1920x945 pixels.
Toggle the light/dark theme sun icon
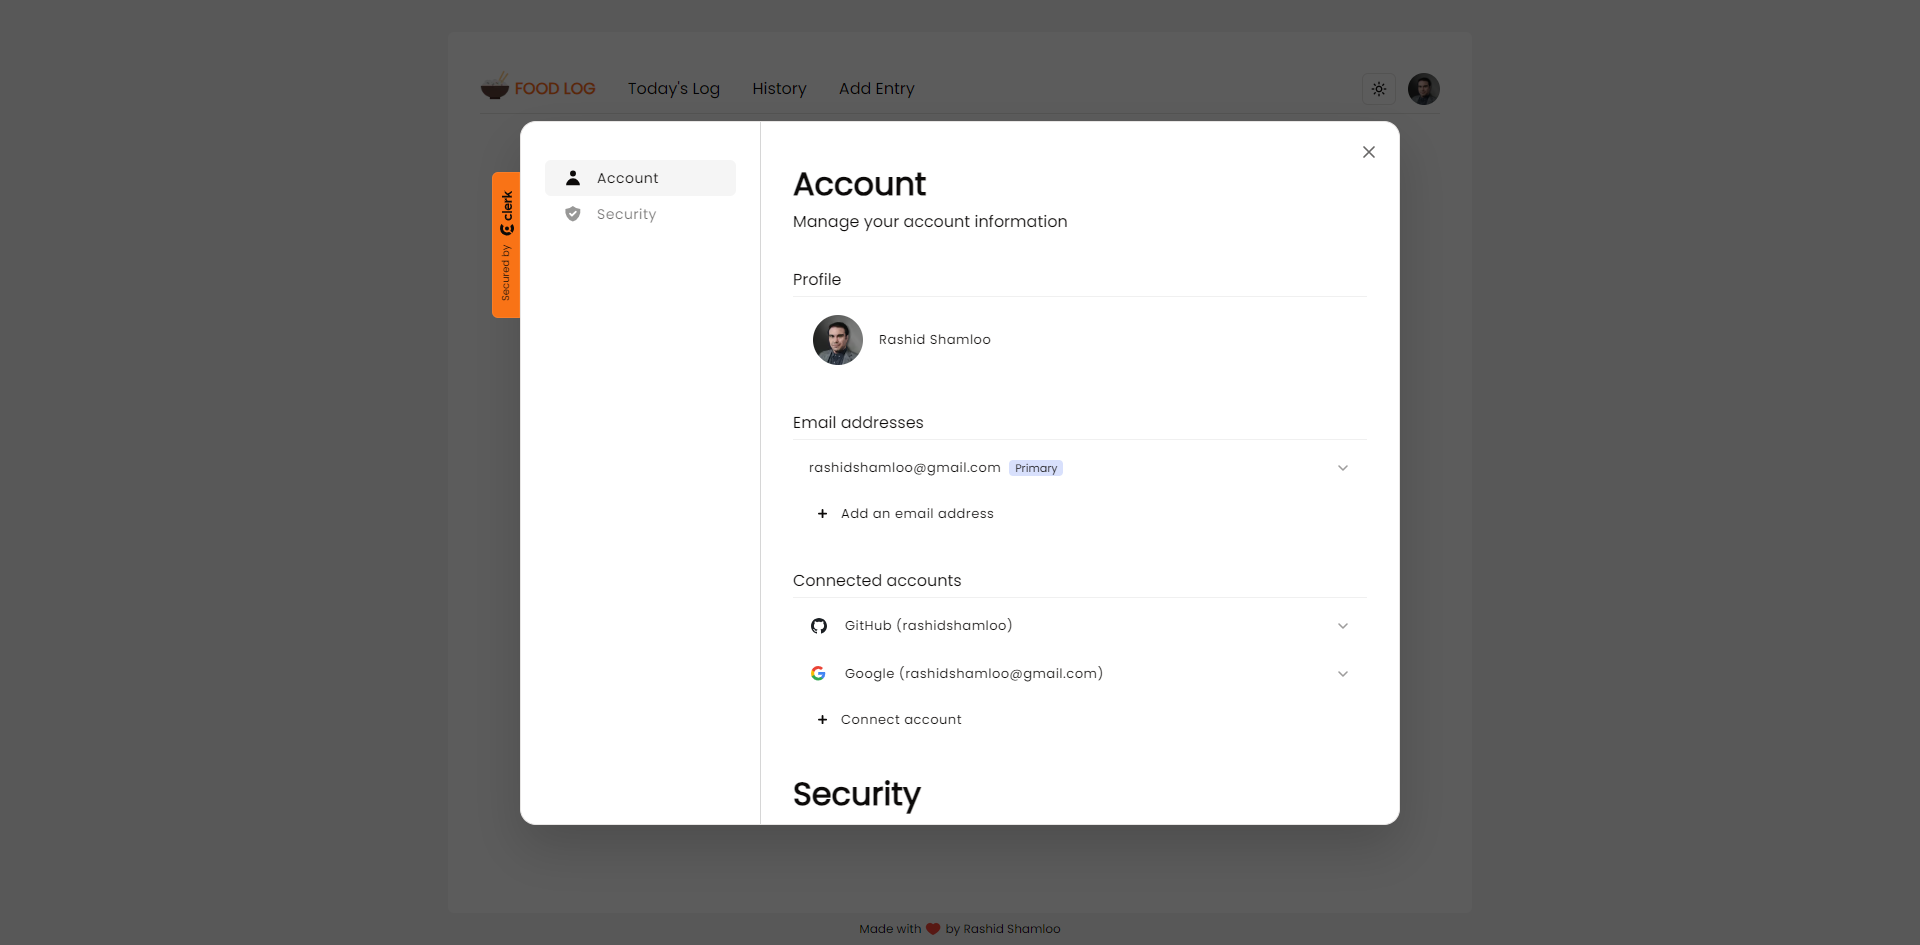click(x=1379, y=89)
